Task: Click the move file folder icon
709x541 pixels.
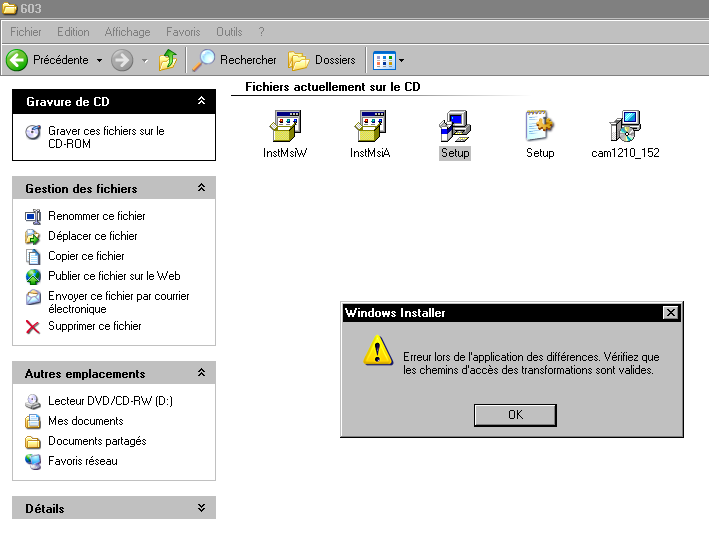Action: (33, 236)
